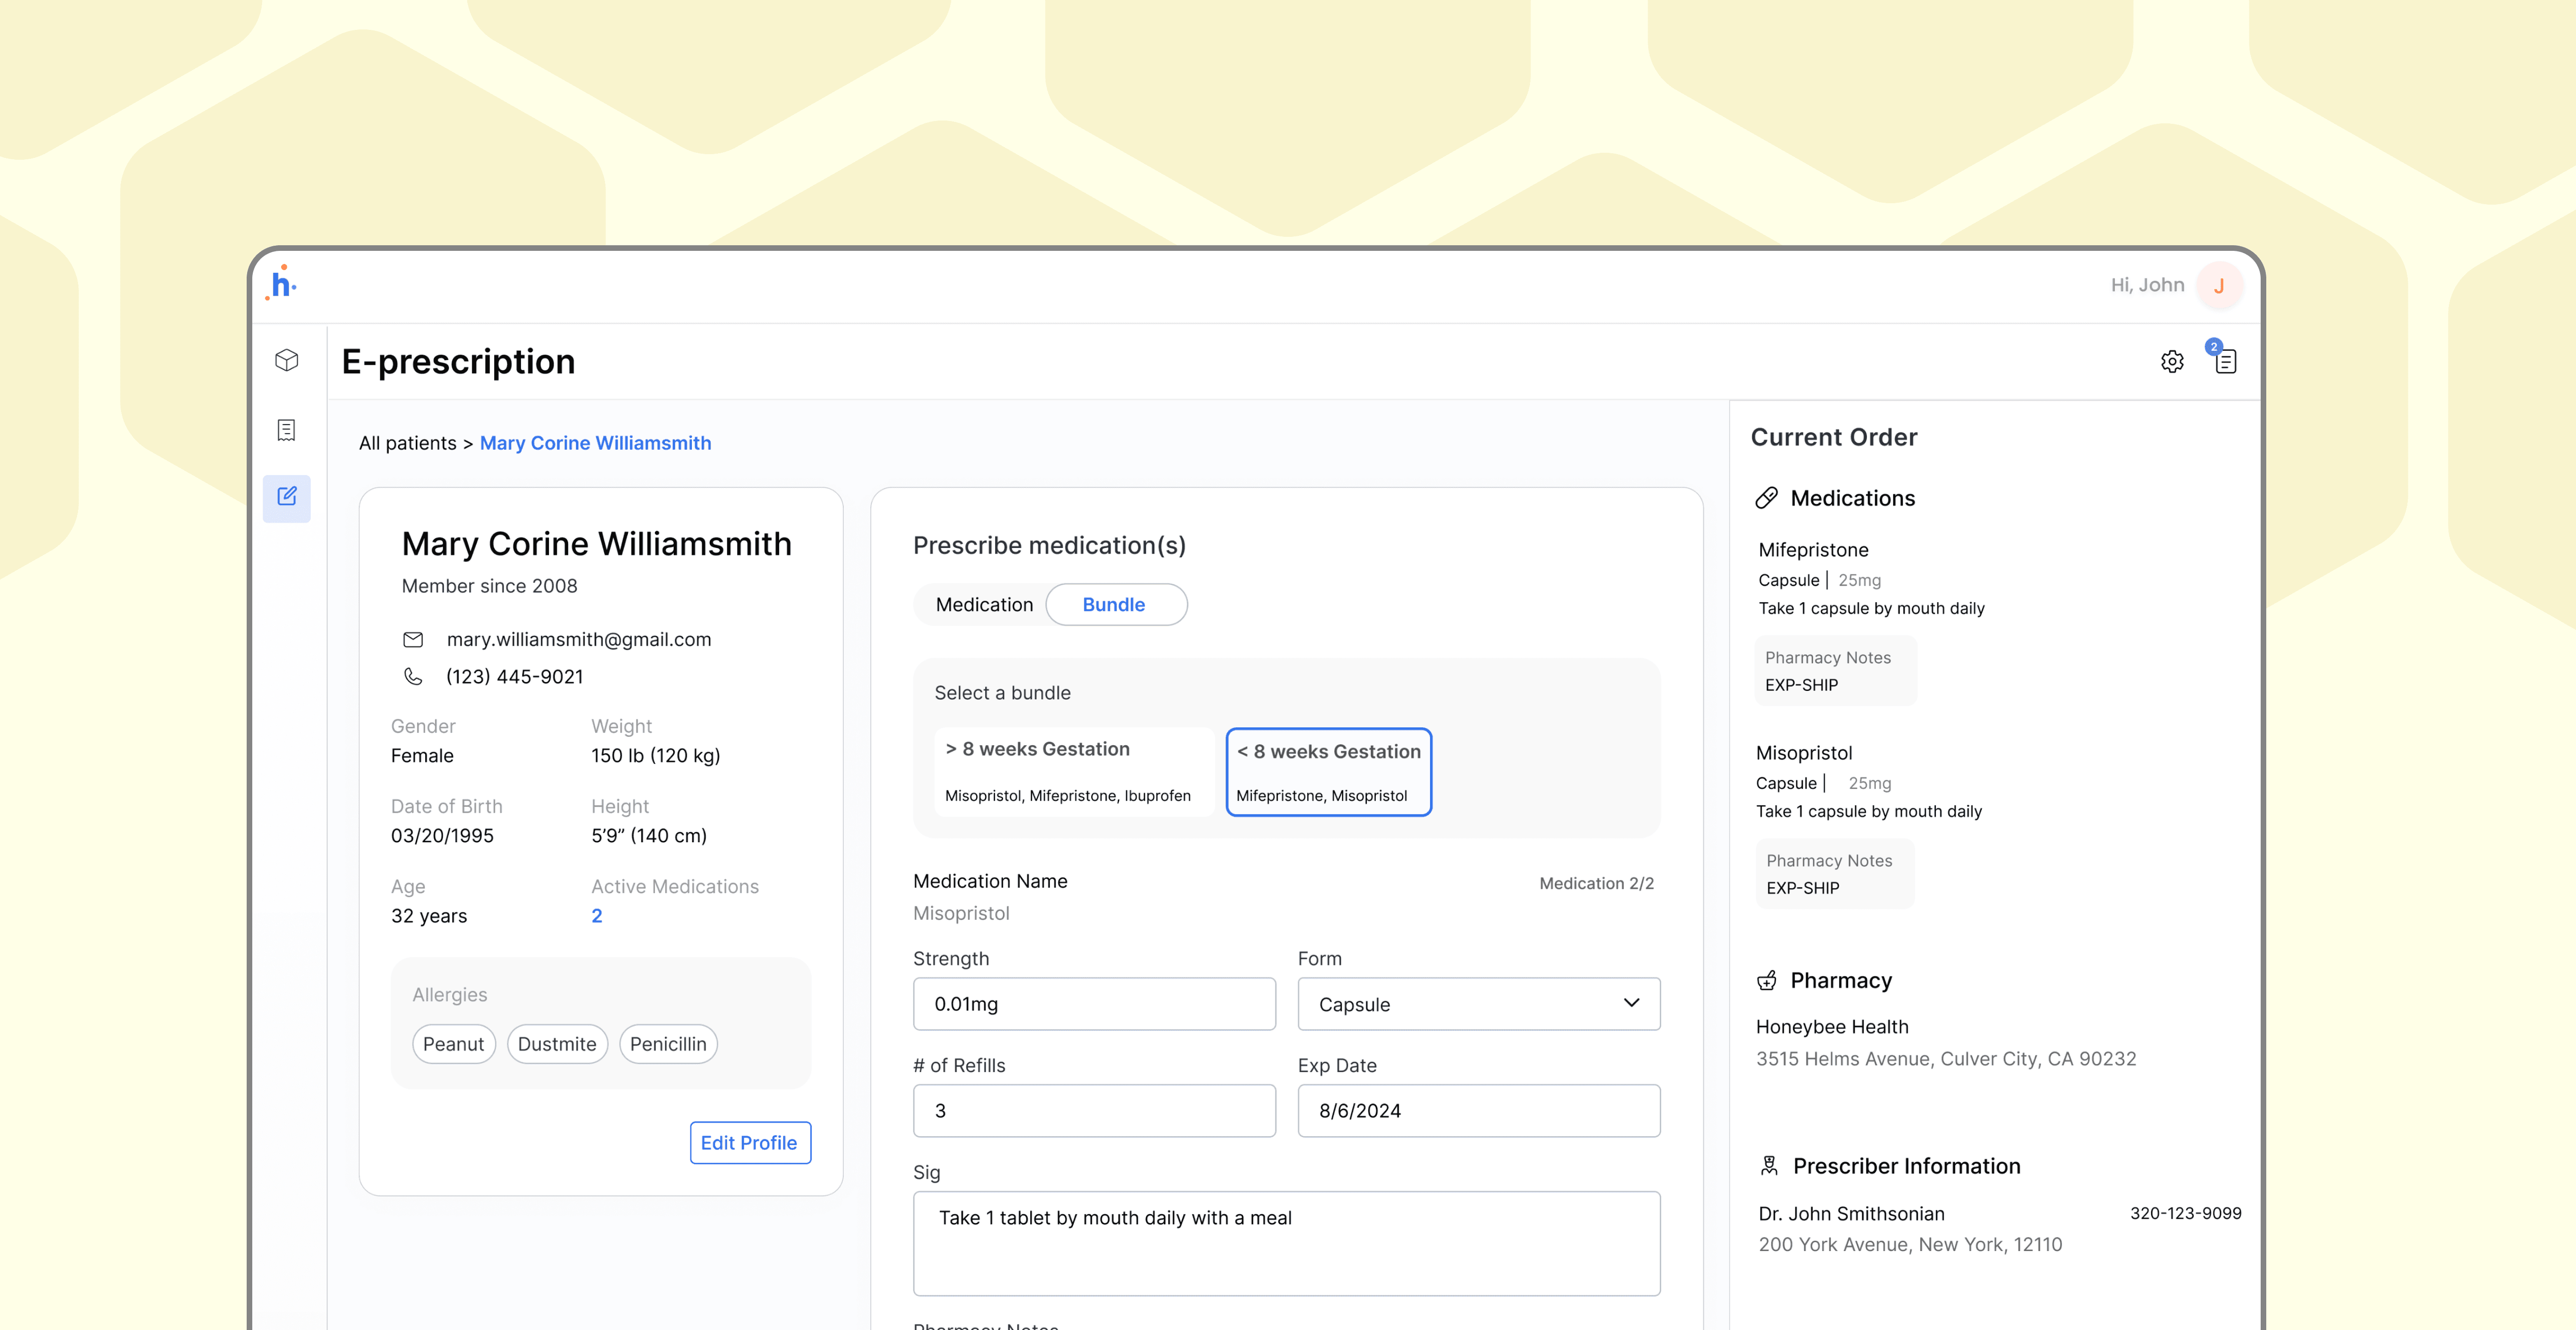Click the email envelope icon
The height and width of the screenshot is (1330, 2576).
(413, 640)
